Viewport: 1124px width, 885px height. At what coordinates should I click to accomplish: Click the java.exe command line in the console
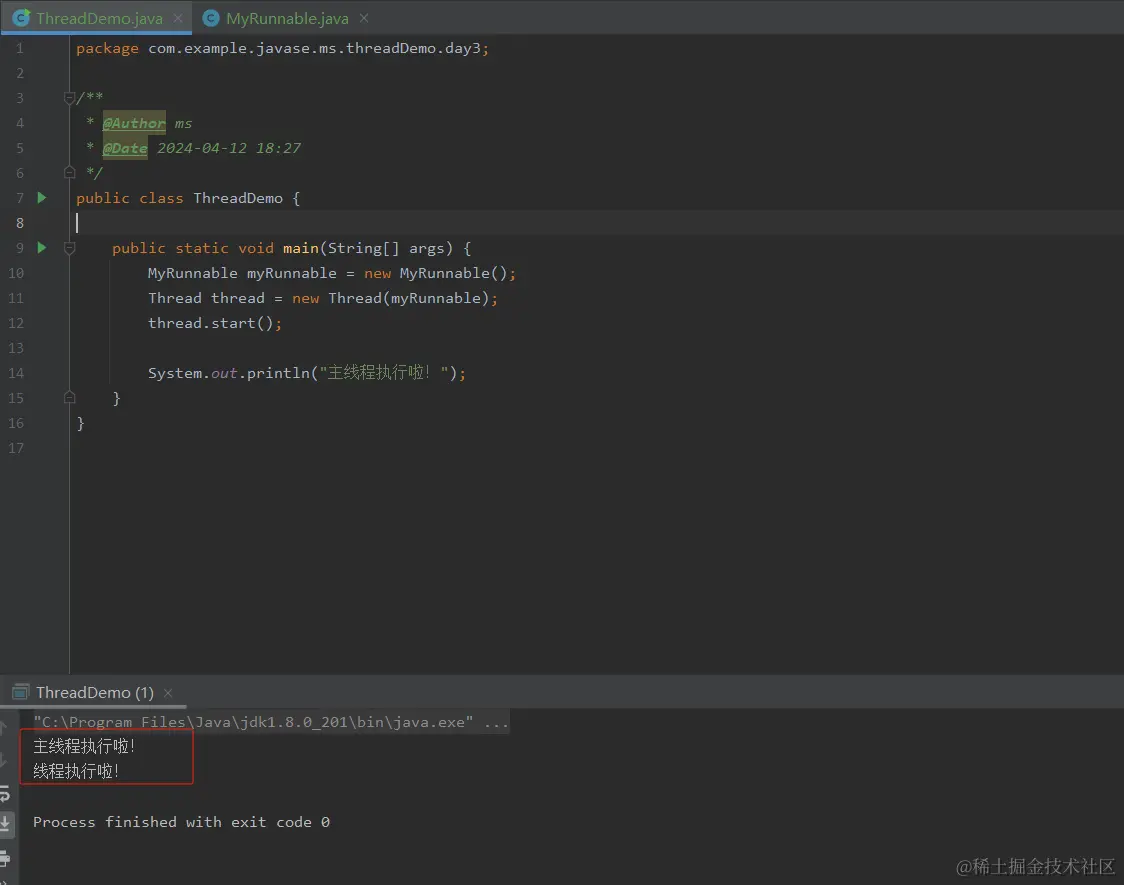tap(271, 722)
